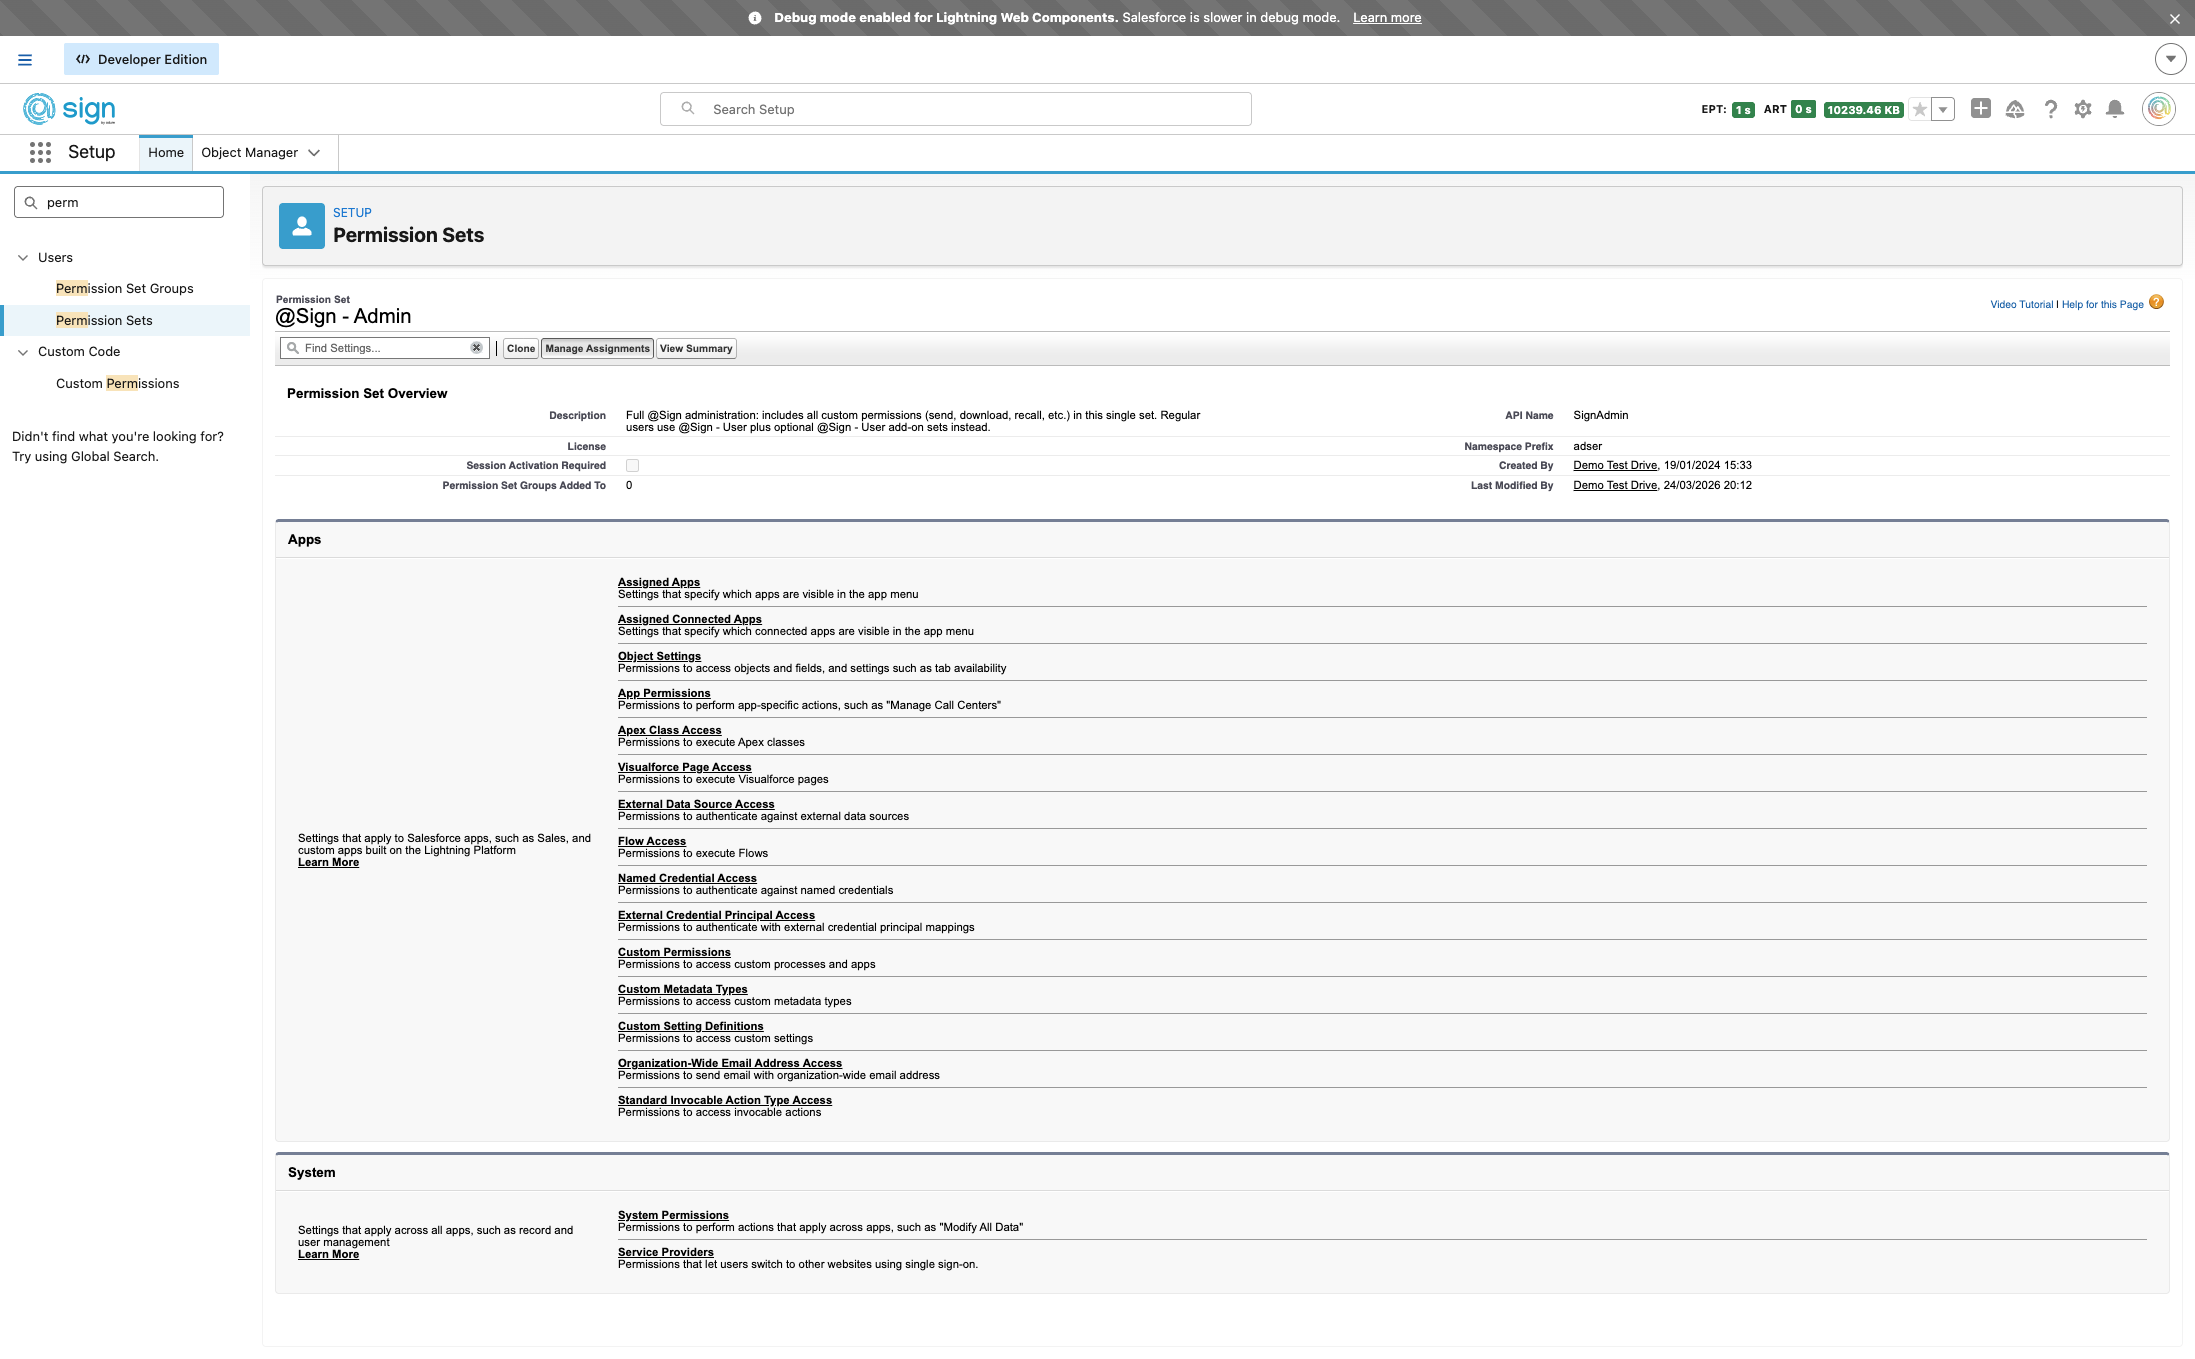Open the favorites list dropdown
Viewport: 2195px width, 1359px height.
(1942, 110)
